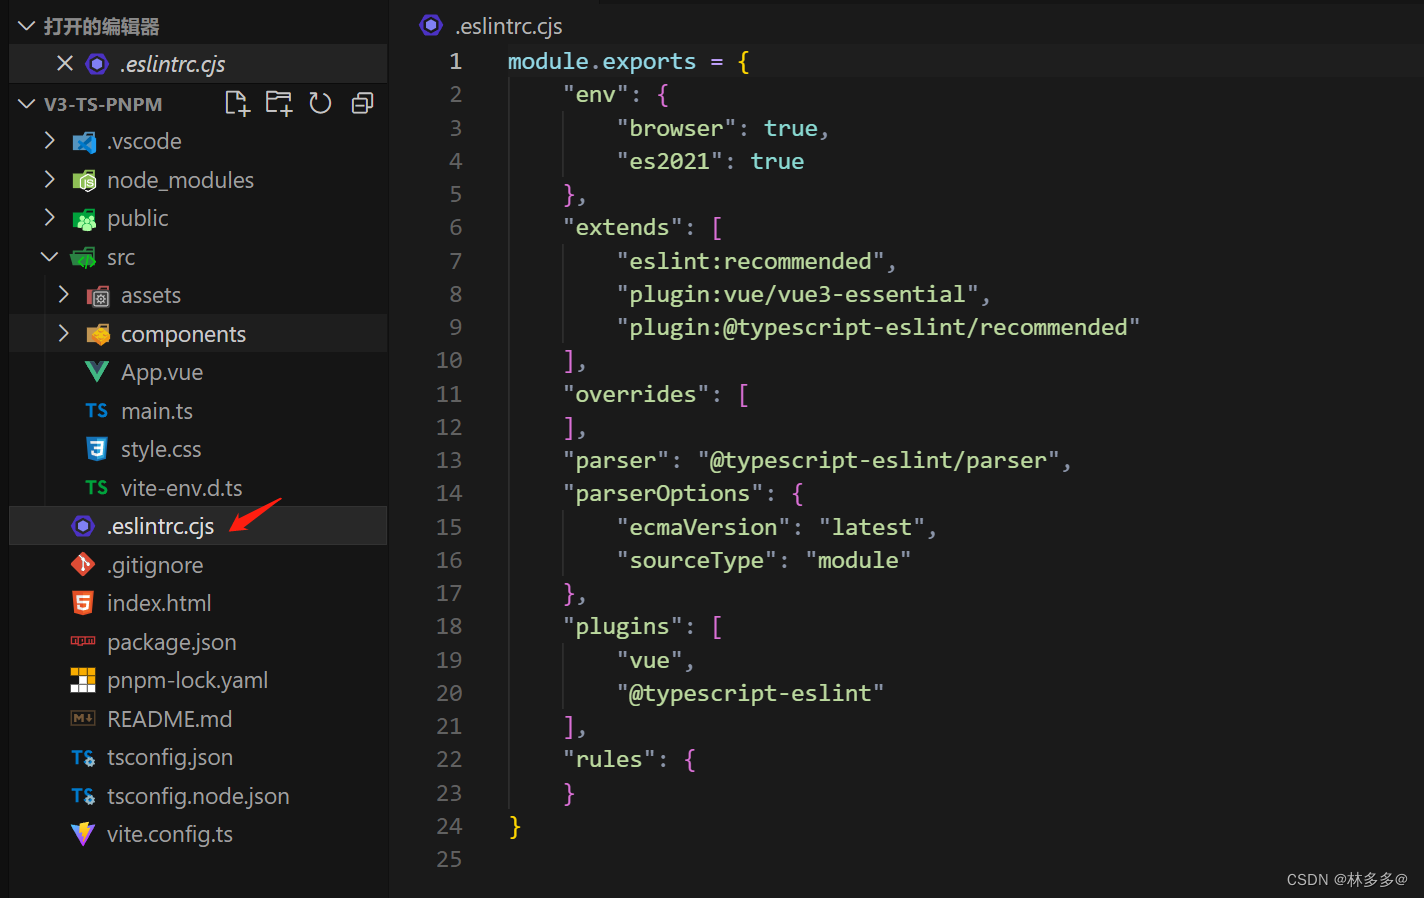Click the pnpm icon next to pnpm-lock.yaml
Image resolution: width=1424 pixels, height=898 pixels.
point(83,680)
